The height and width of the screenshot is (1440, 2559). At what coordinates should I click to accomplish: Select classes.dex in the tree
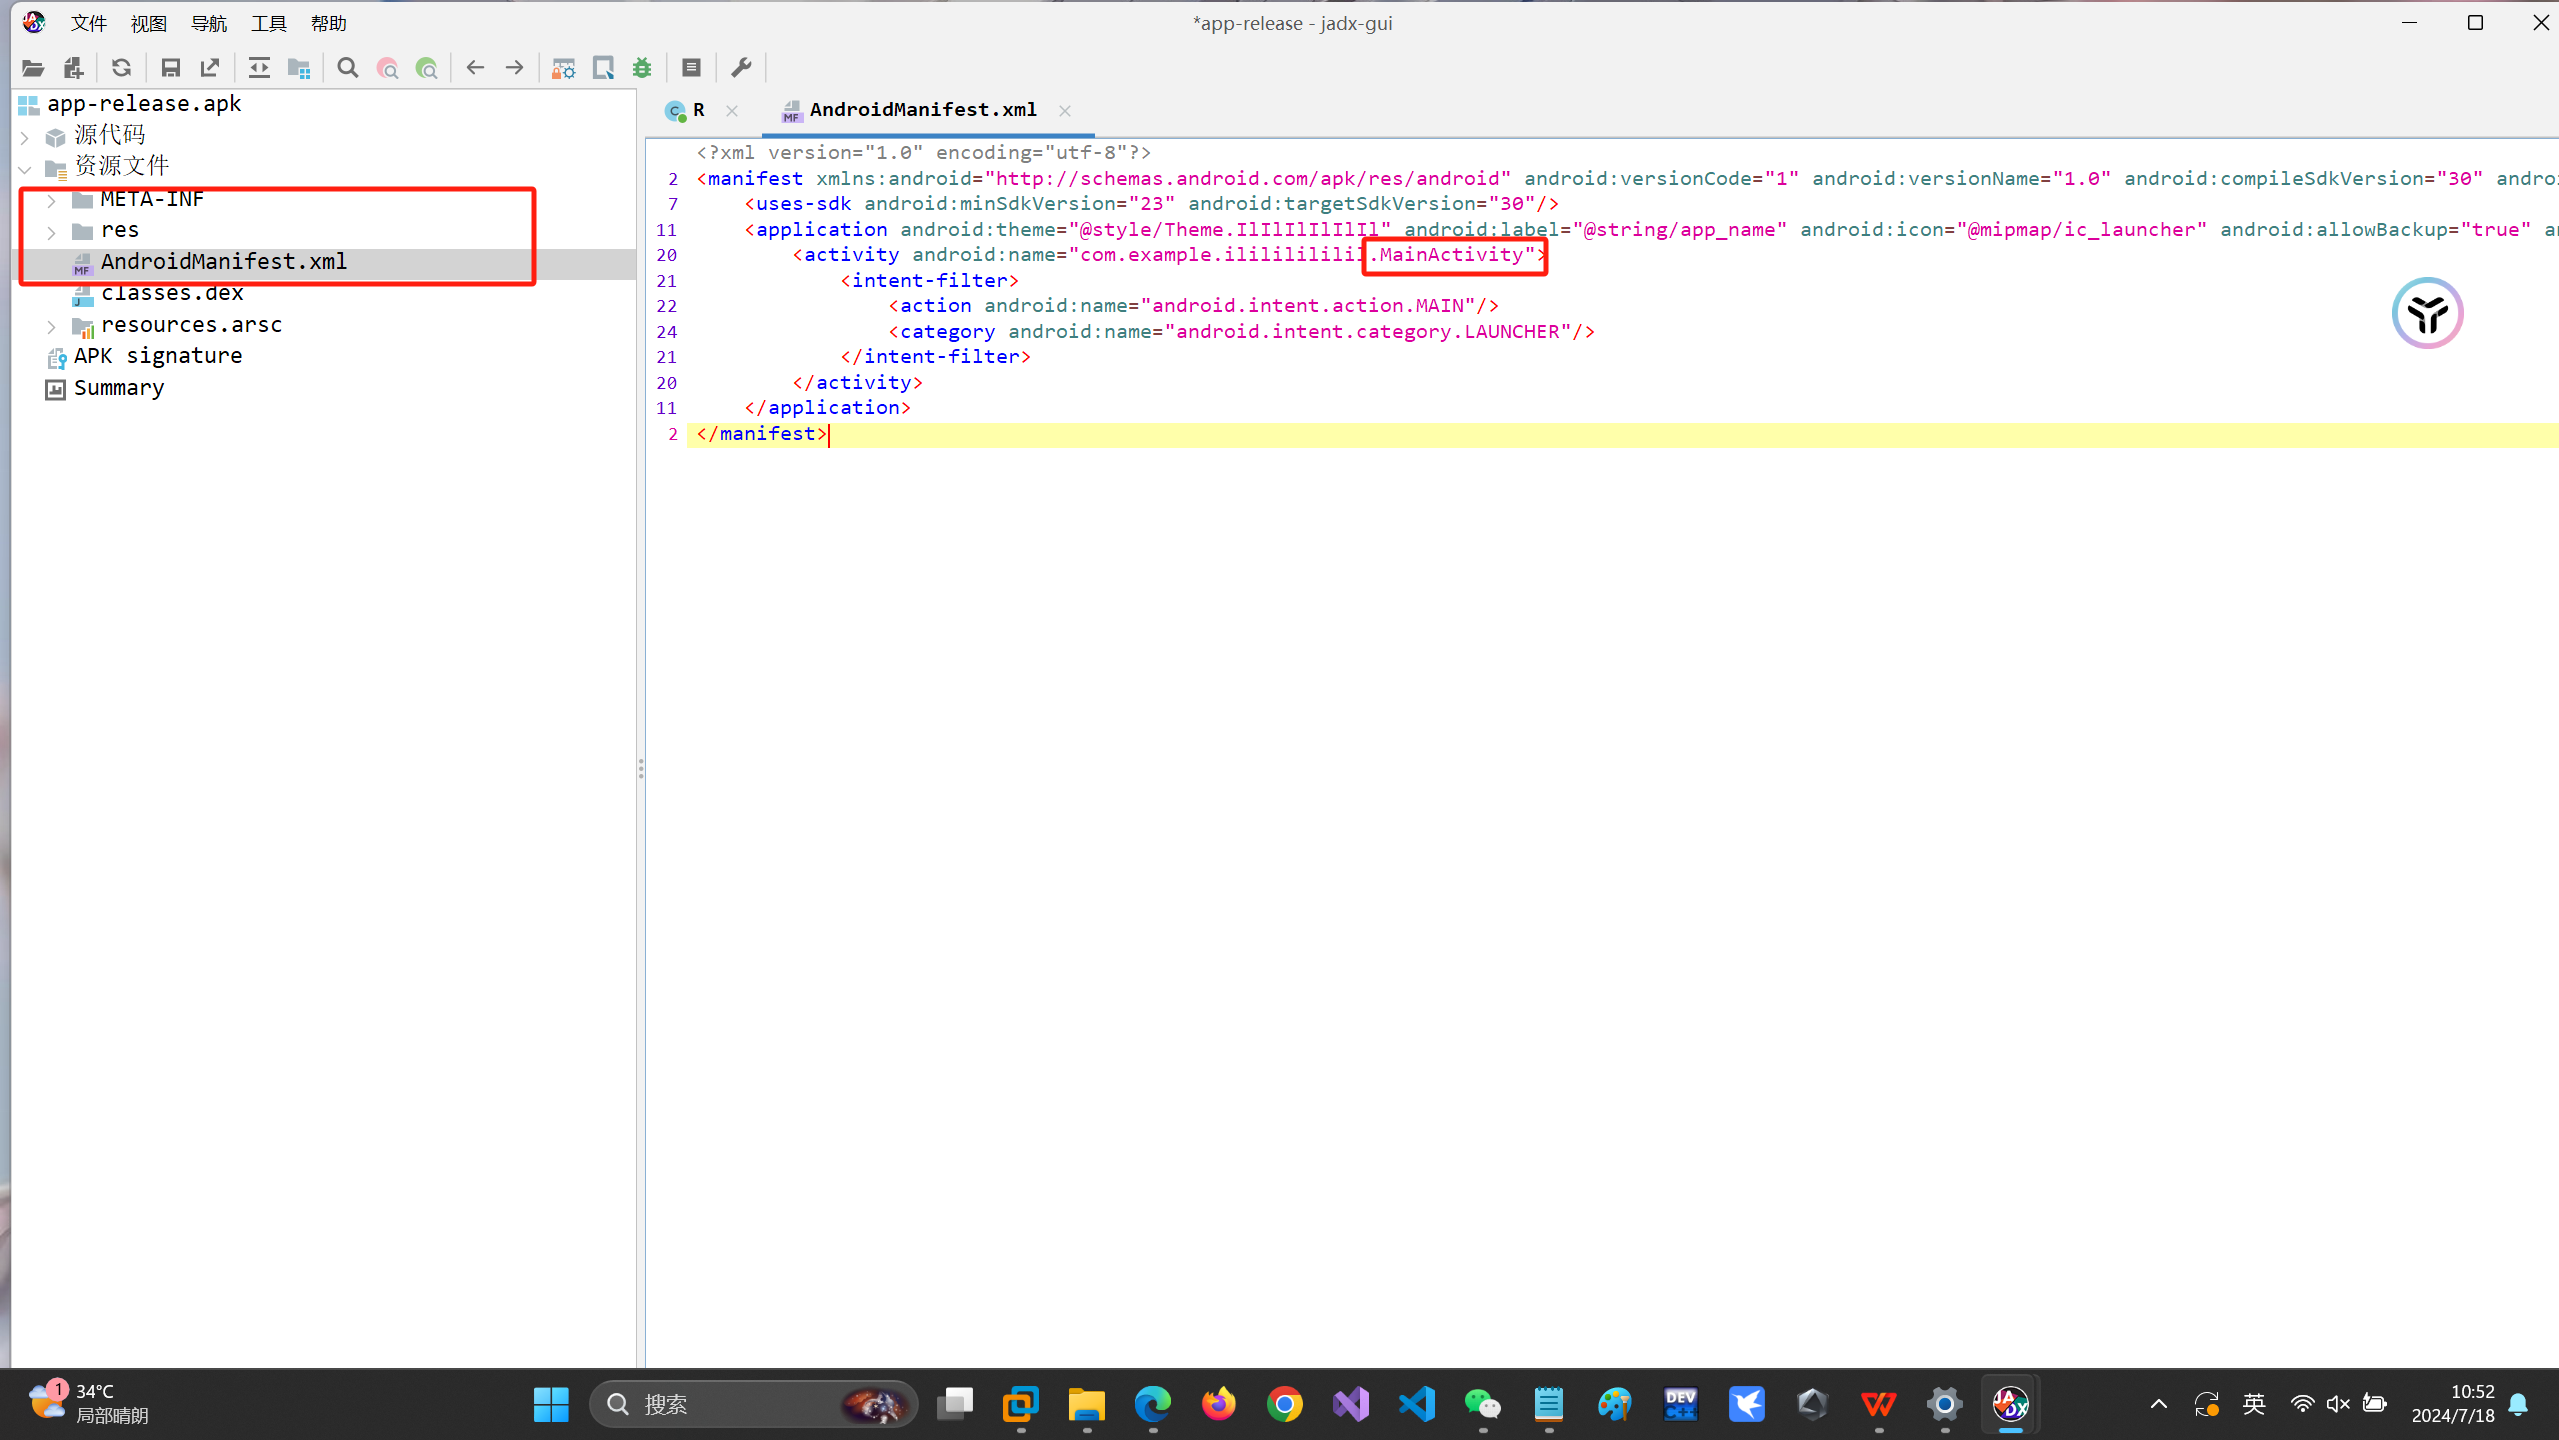(172, 293)
